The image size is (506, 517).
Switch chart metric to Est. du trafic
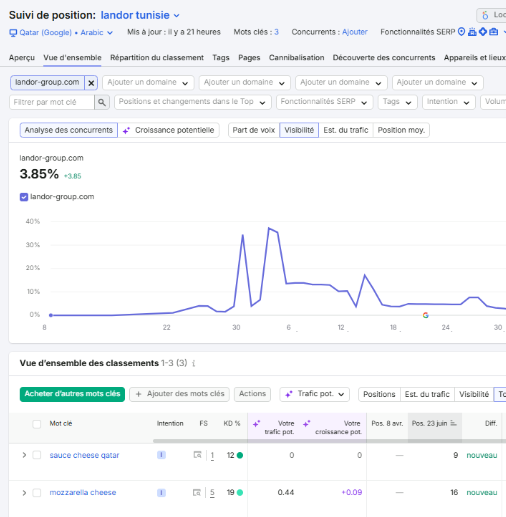pos(346,130)
